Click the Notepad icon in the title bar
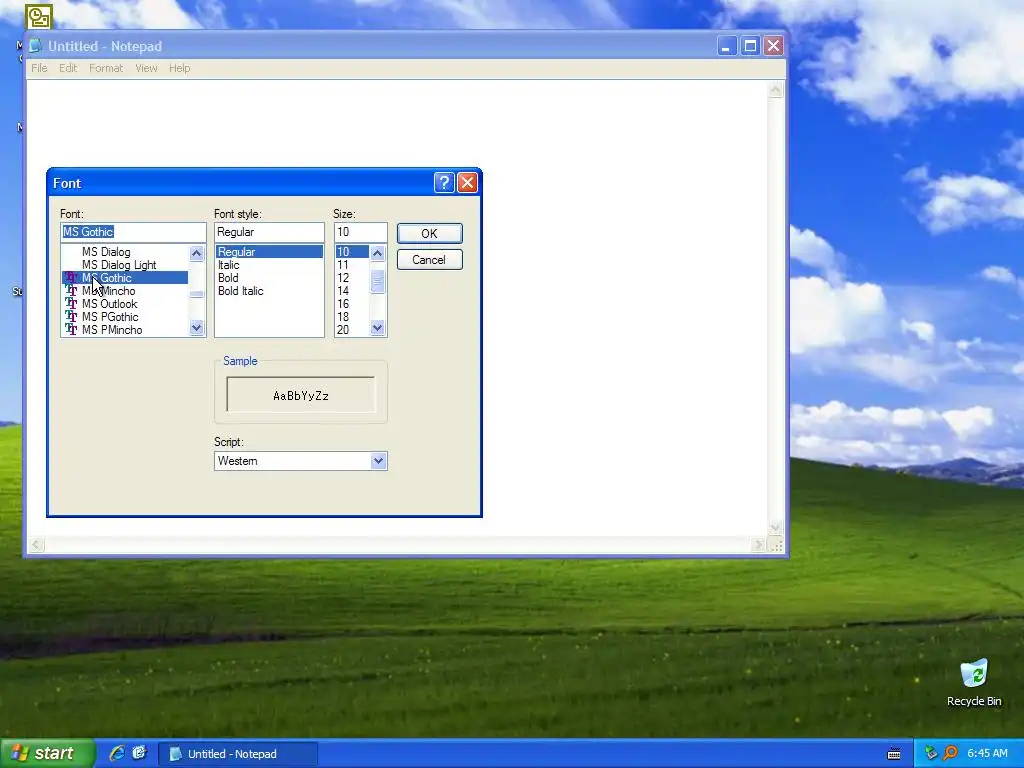Image resolution: width=1024 pixels, height=768 pixels. click(36, 46)
